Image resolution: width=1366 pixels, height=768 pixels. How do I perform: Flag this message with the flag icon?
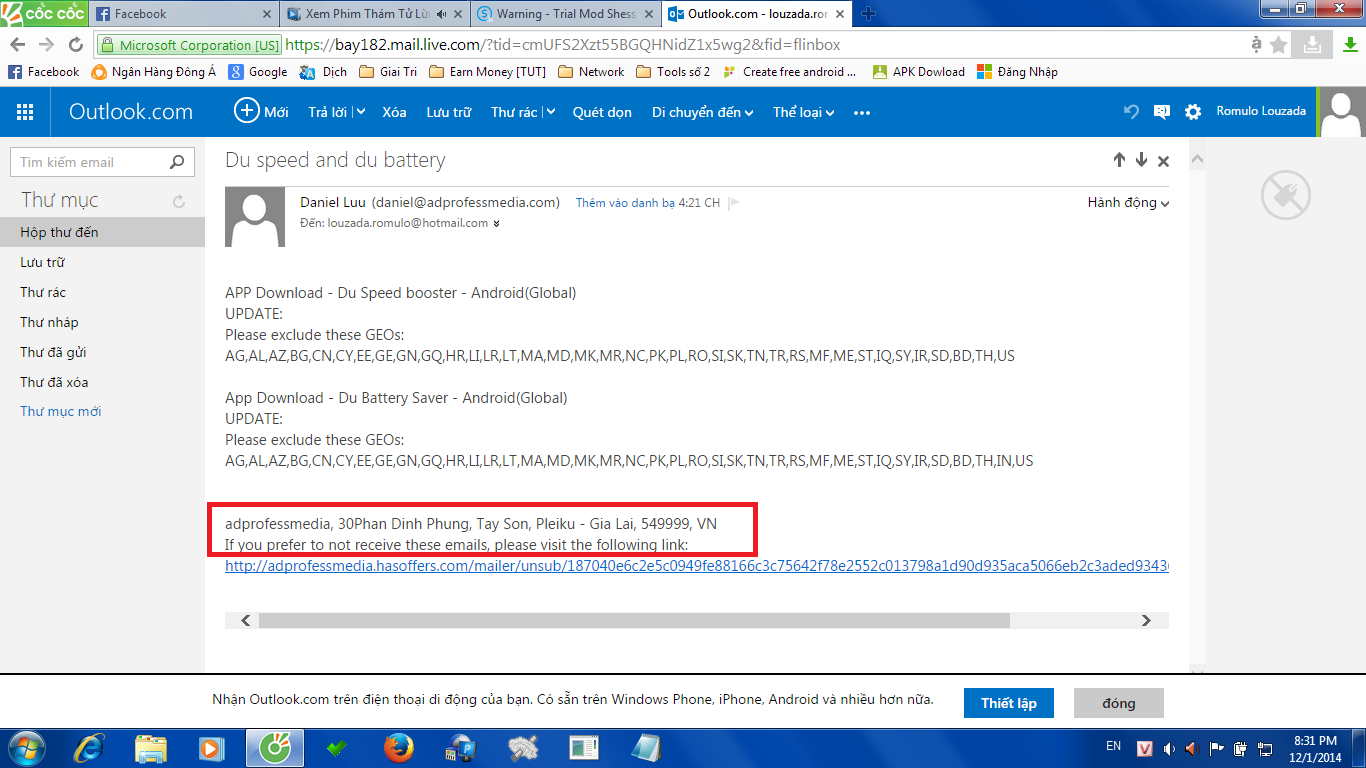pyautogui.click(x=734, y=203)
